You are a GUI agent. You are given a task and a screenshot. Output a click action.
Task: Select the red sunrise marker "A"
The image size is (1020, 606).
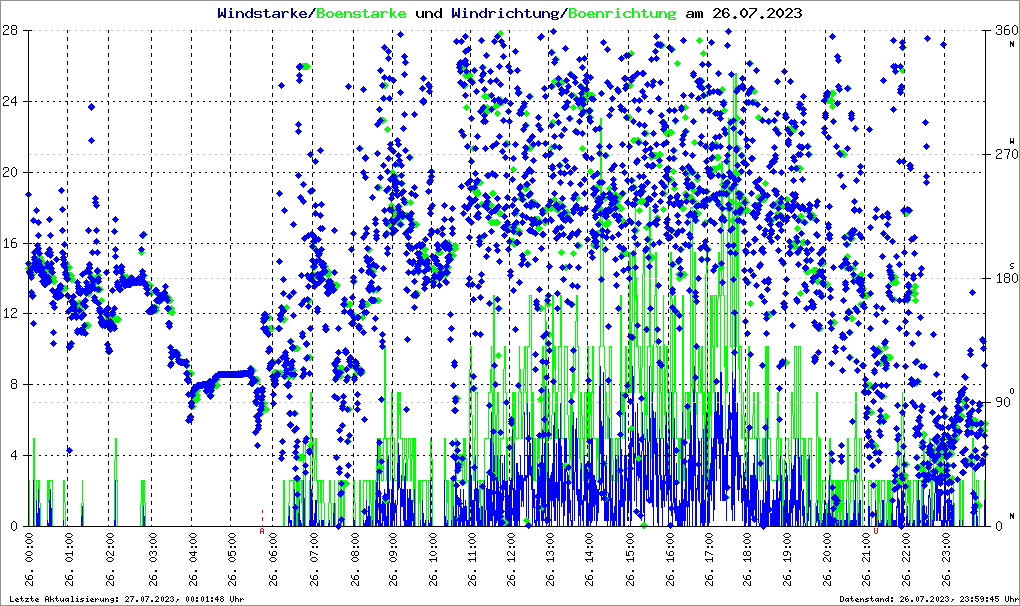(x=262, y=530)
